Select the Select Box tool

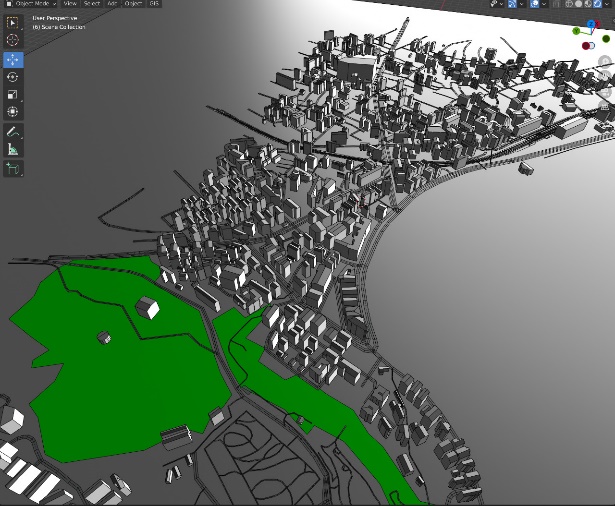coord(13,22)
